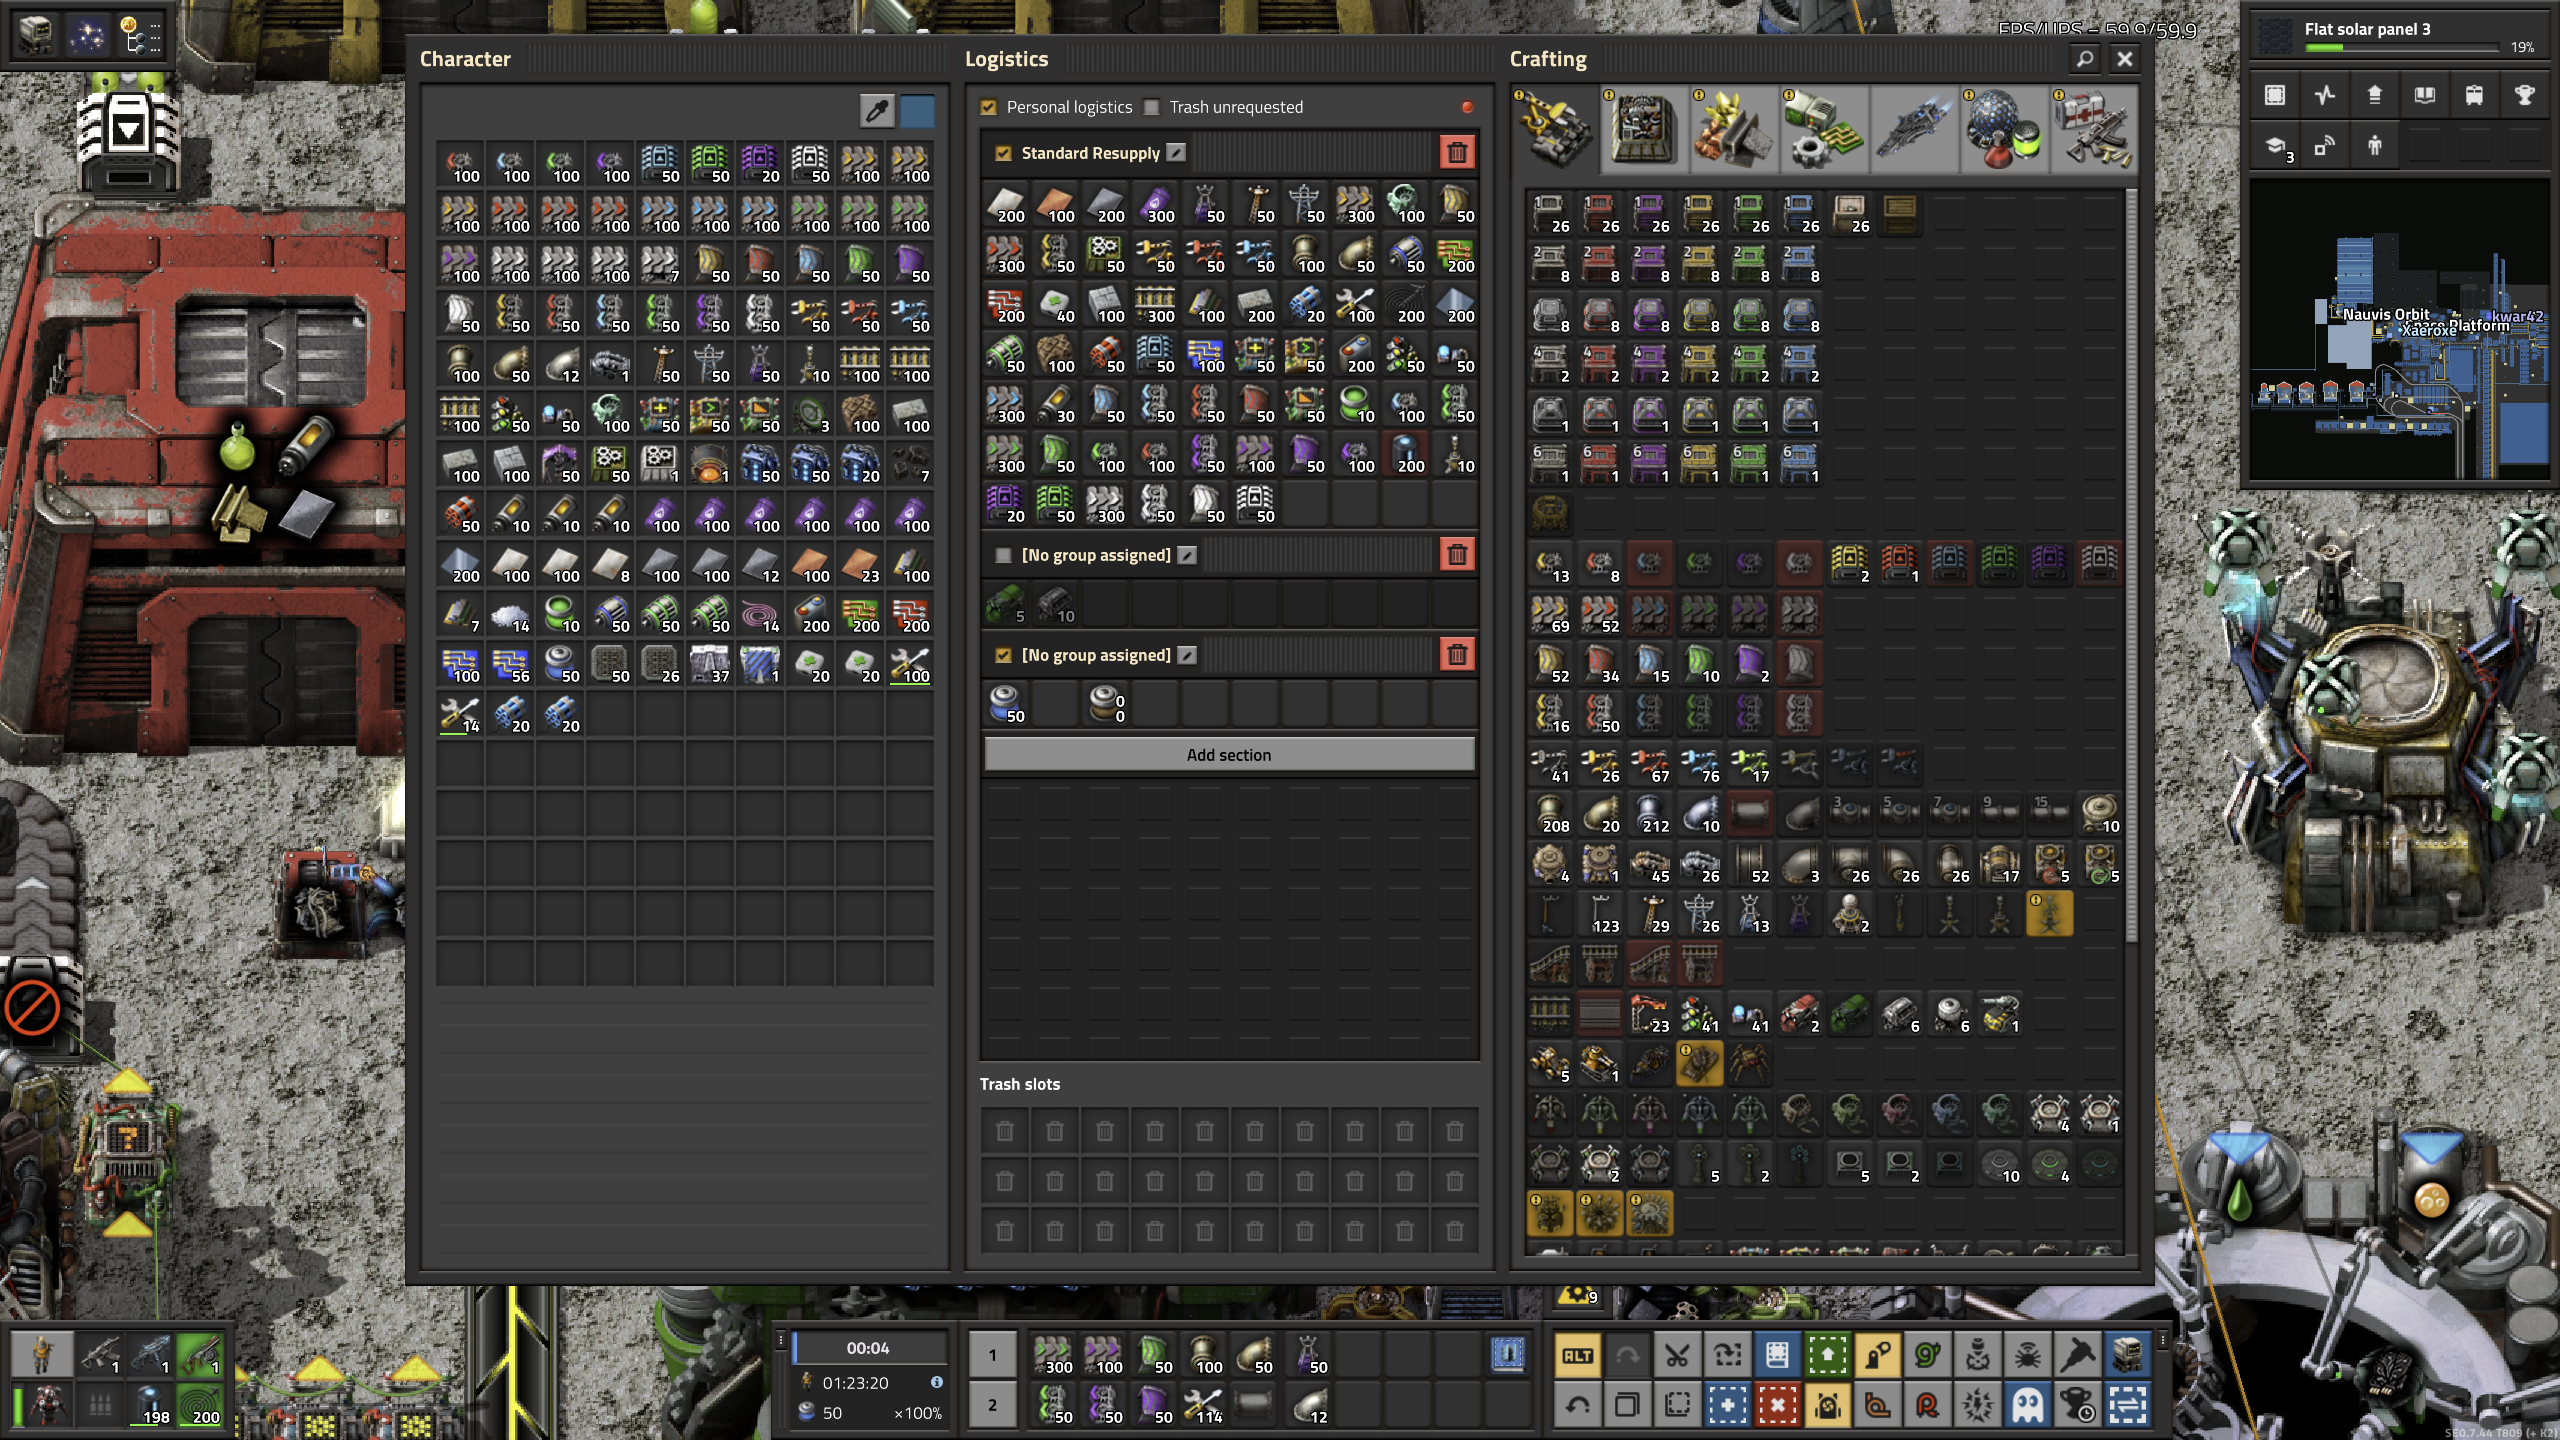The image size is (2560, 1440).
Task: Select the green wire shortcut
Action: coord(1928,1356)
